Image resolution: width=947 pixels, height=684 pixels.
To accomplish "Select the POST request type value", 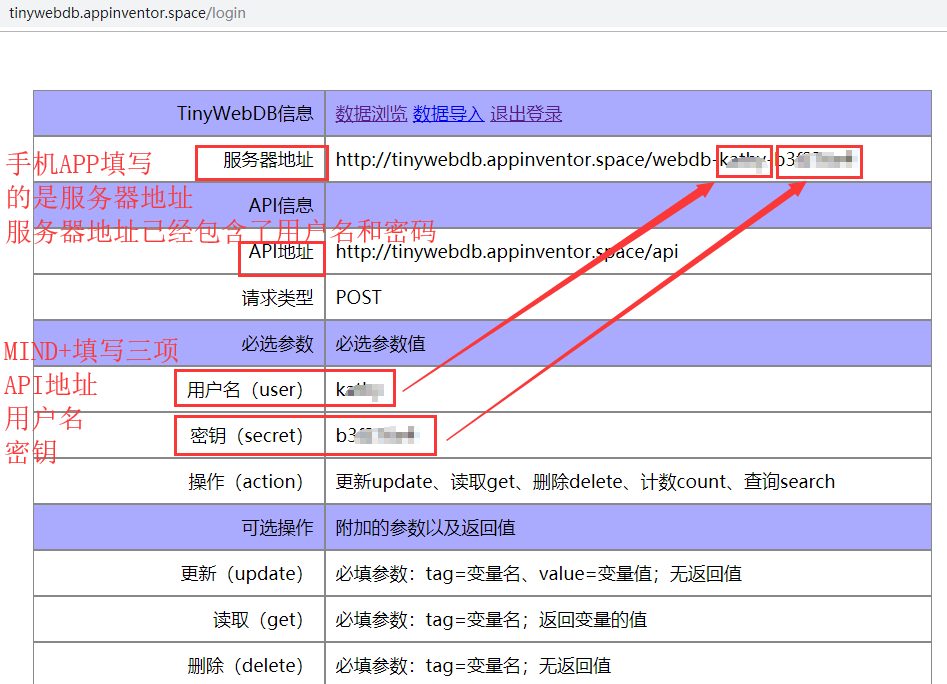I will tap(358, 298).
